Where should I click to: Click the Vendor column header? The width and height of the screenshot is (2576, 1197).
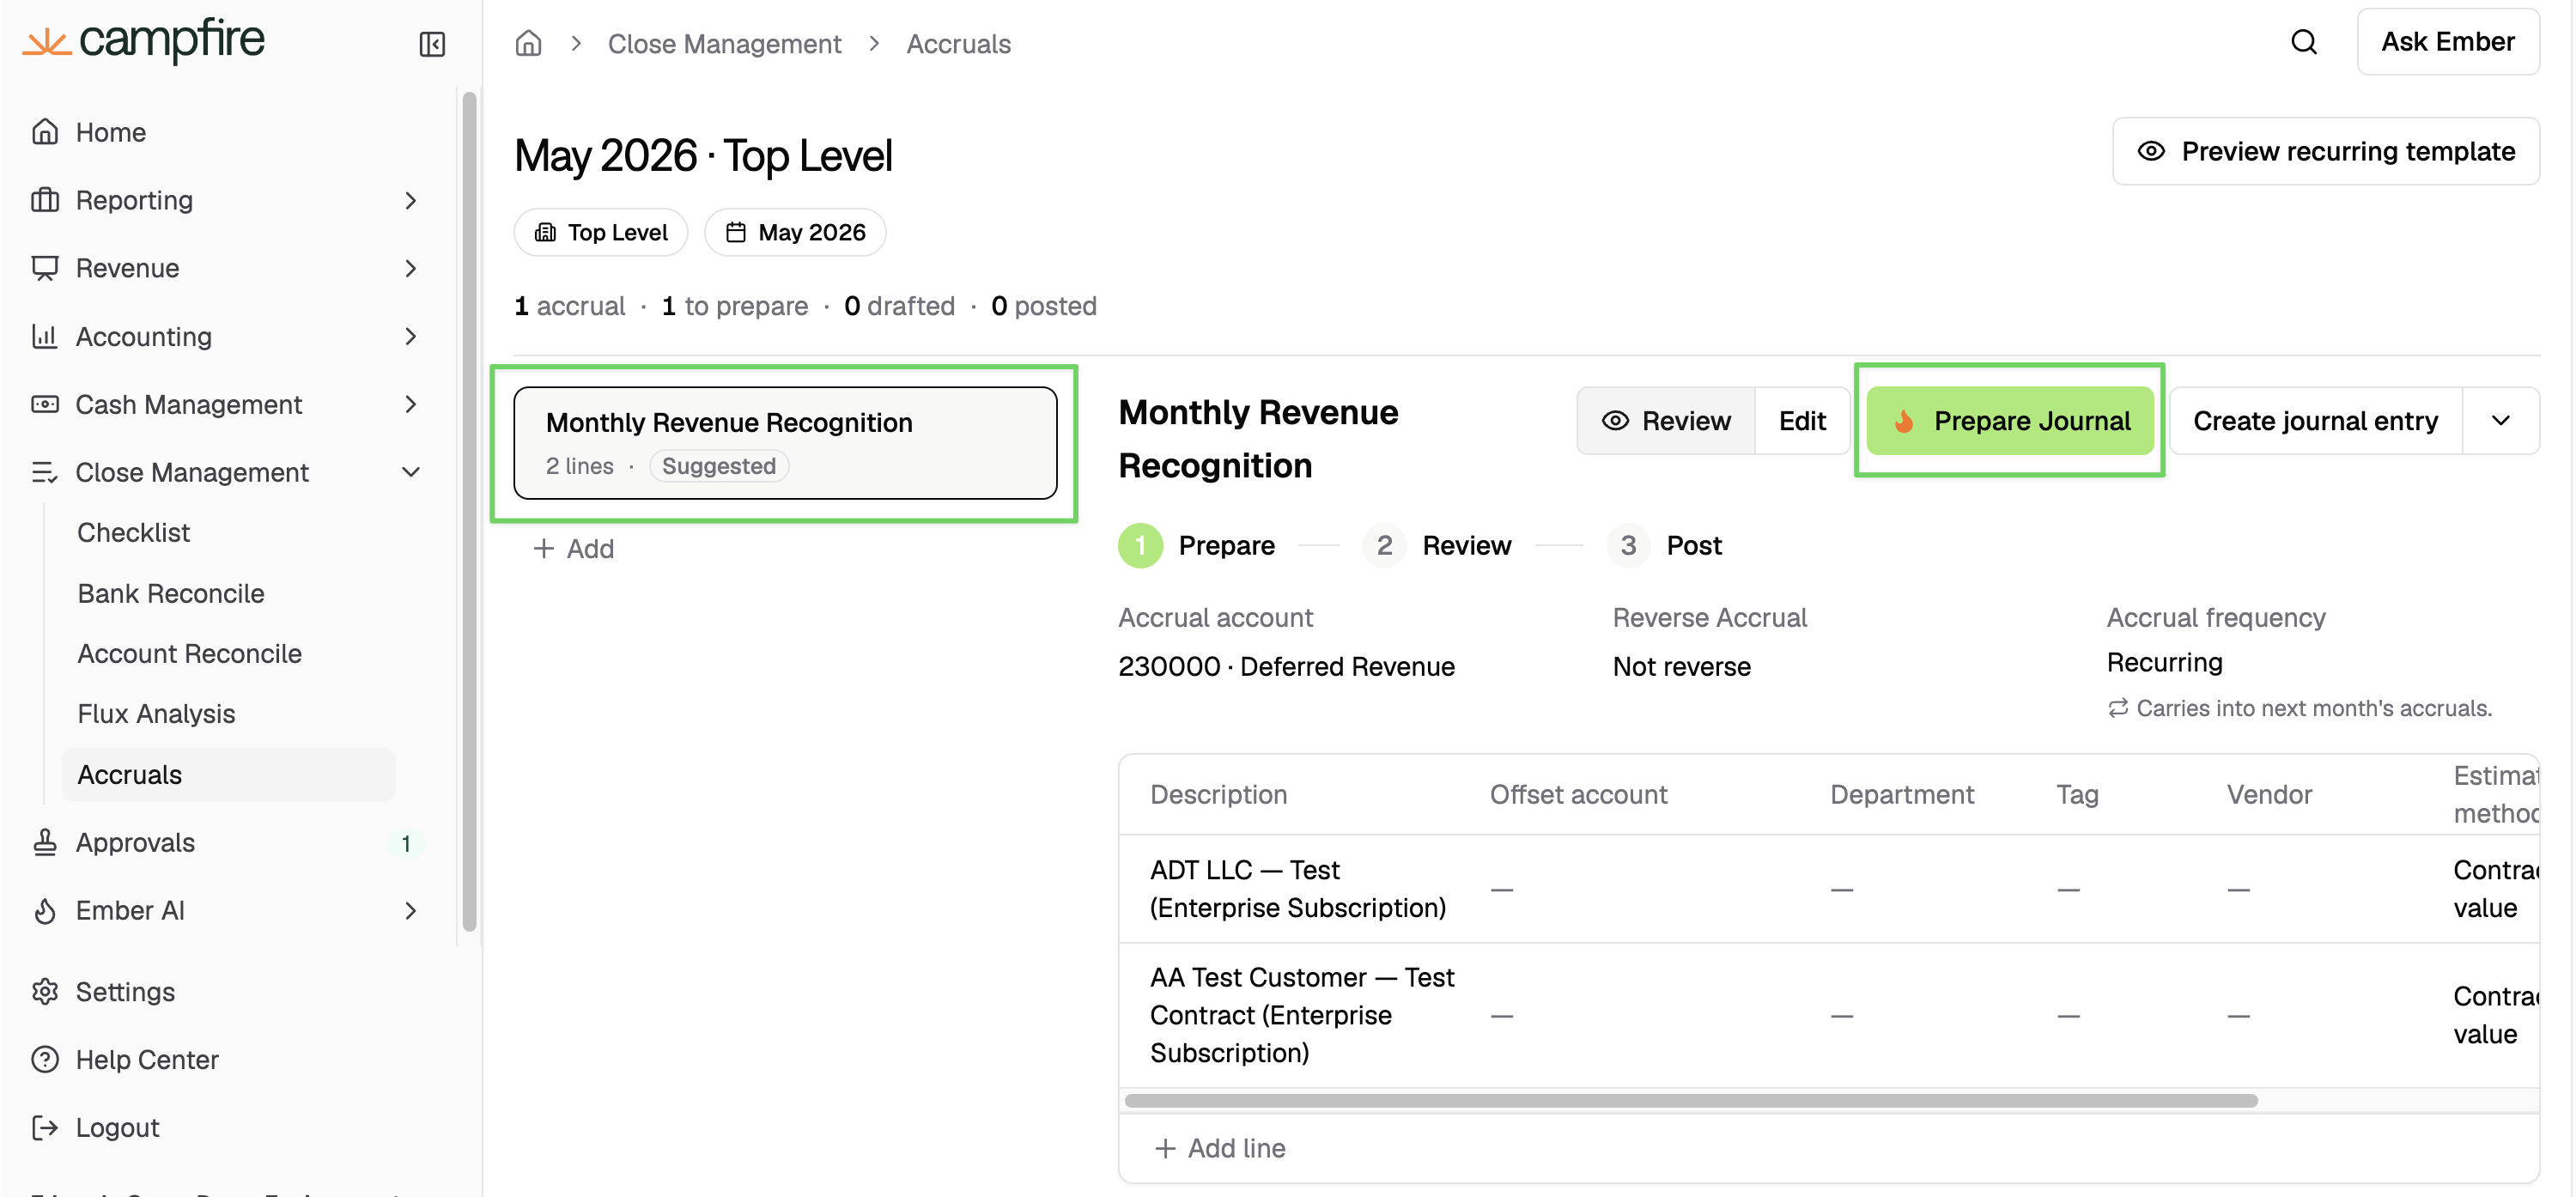[2269, 794]
